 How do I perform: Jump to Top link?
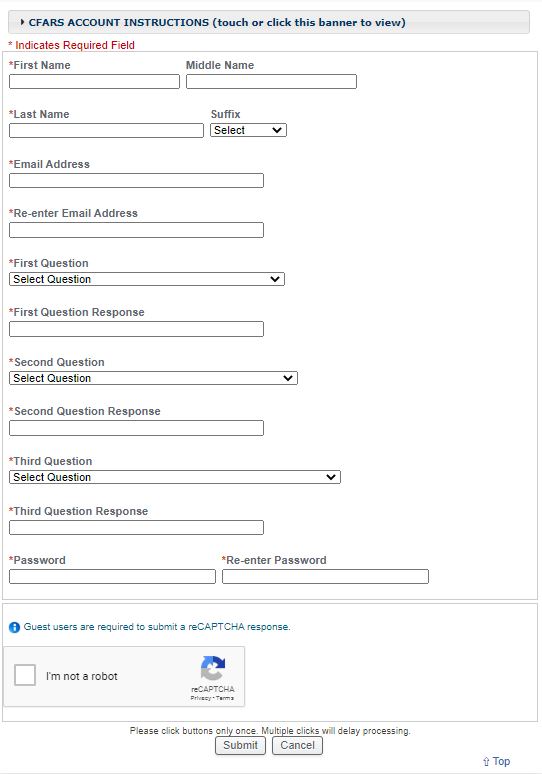click(x=501, y=761)
